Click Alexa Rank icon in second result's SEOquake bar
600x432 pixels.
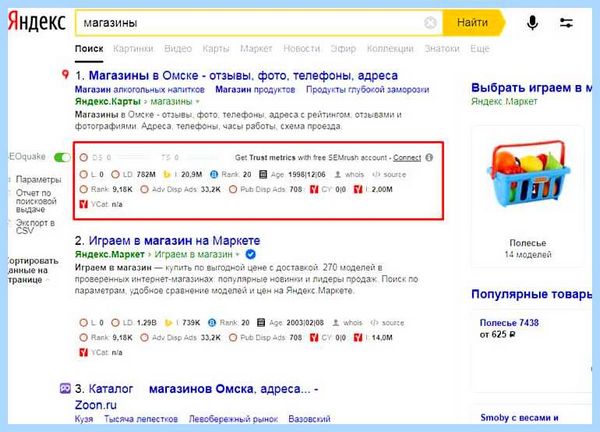[212, 323]
